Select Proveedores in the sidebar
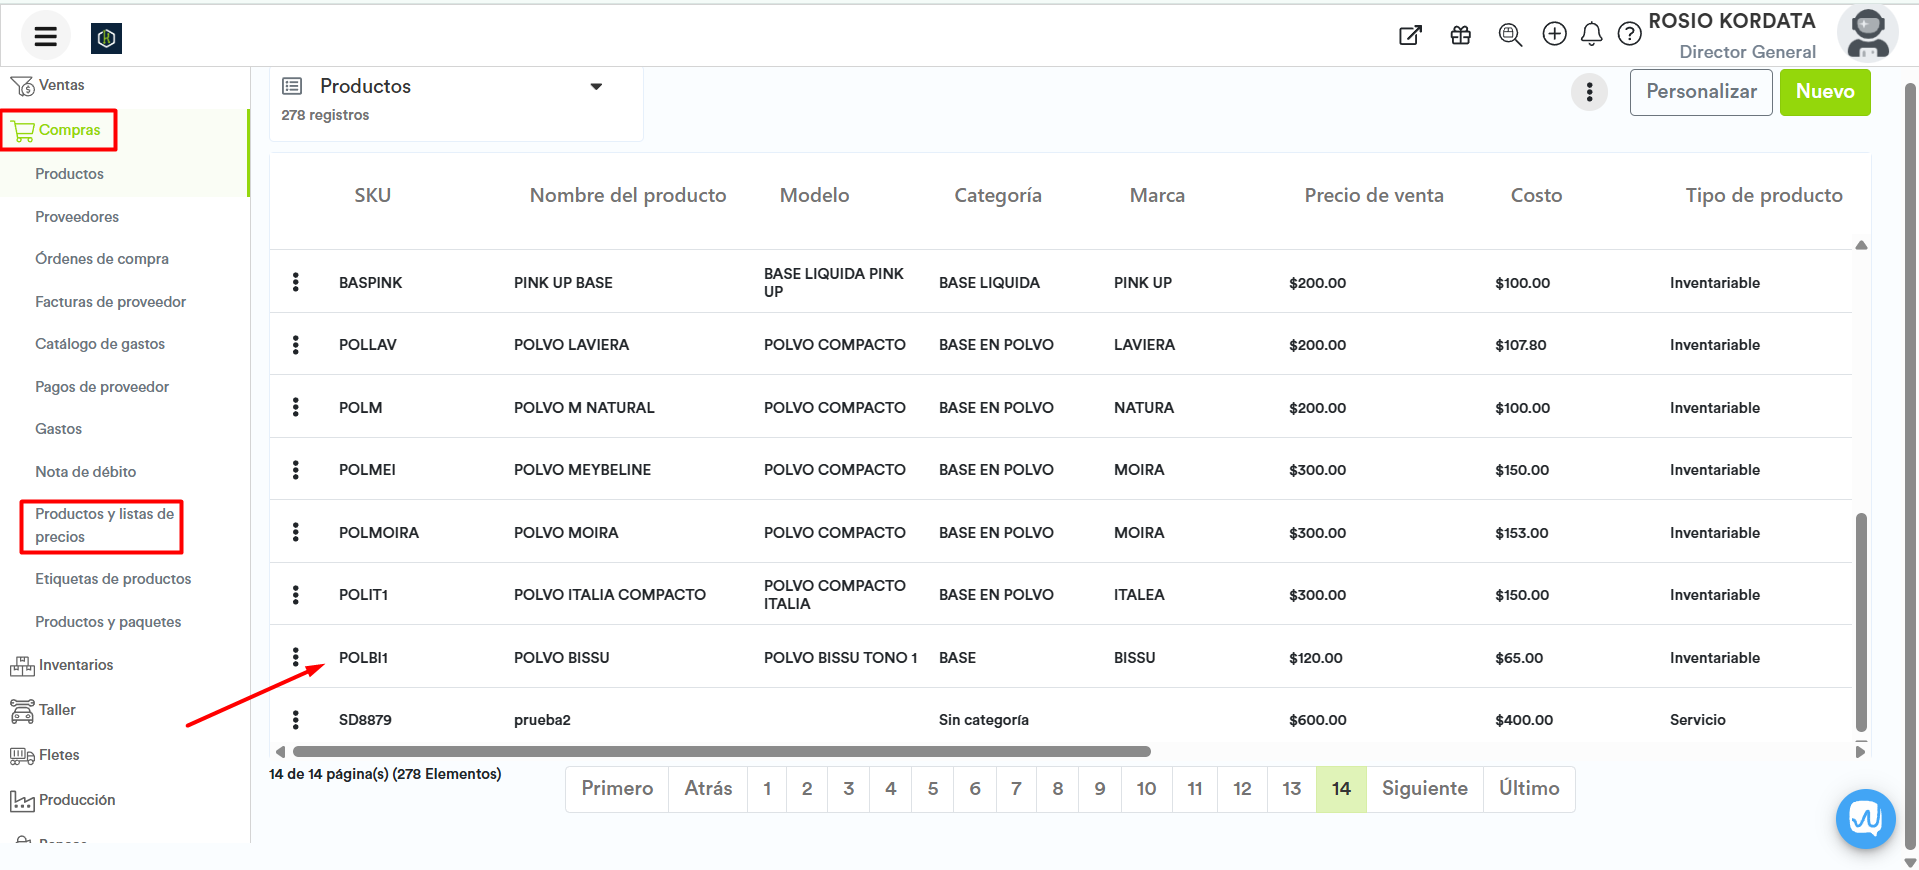 [x=77, y=217]
